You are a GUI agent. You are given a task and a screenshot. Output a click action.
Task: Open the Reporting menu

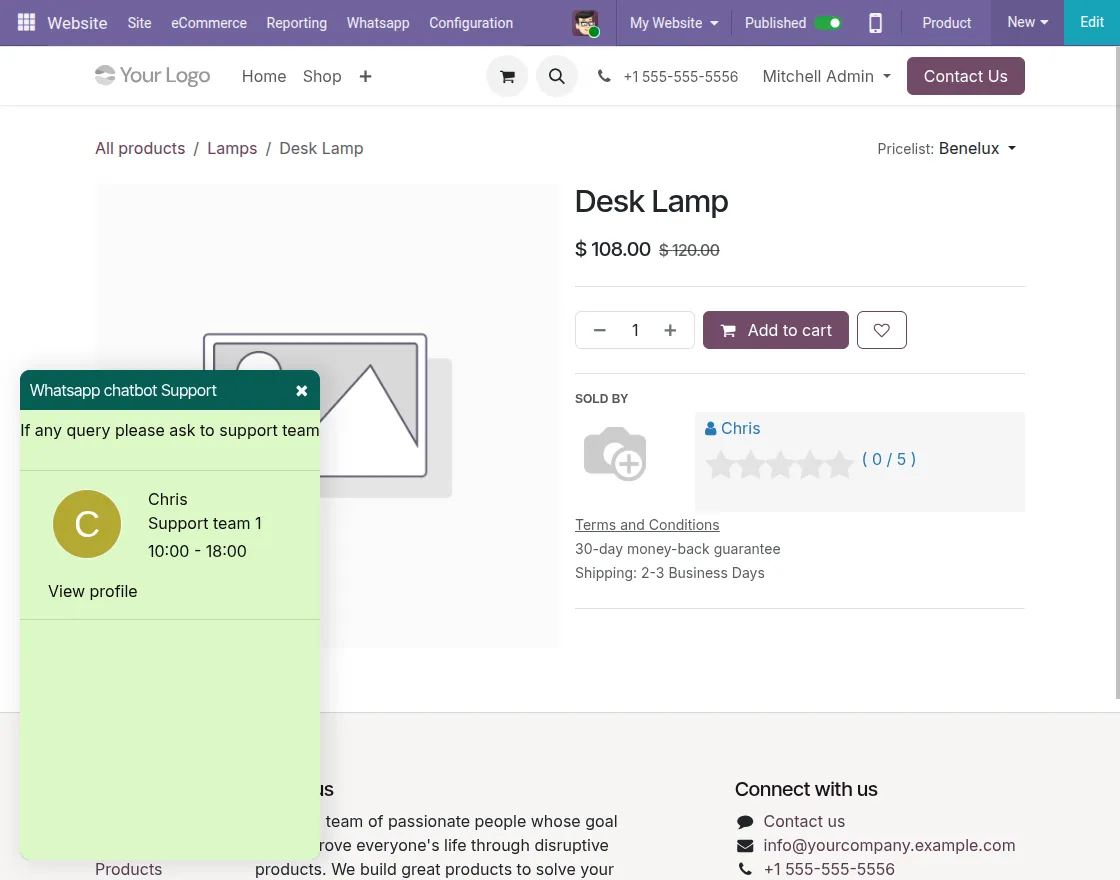[296, 23]
